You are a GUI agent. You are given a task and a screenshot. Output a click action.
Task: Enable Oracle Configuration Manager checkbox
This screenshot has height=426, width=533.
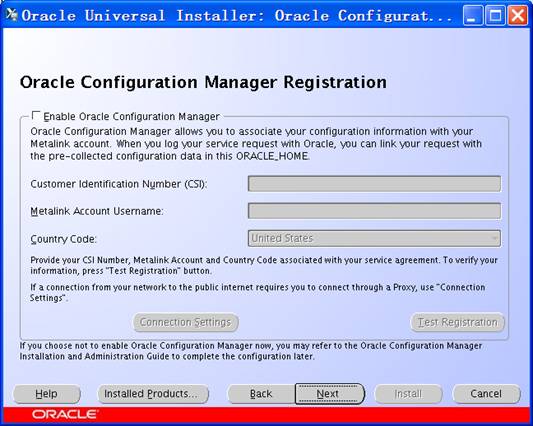point(36,116)
